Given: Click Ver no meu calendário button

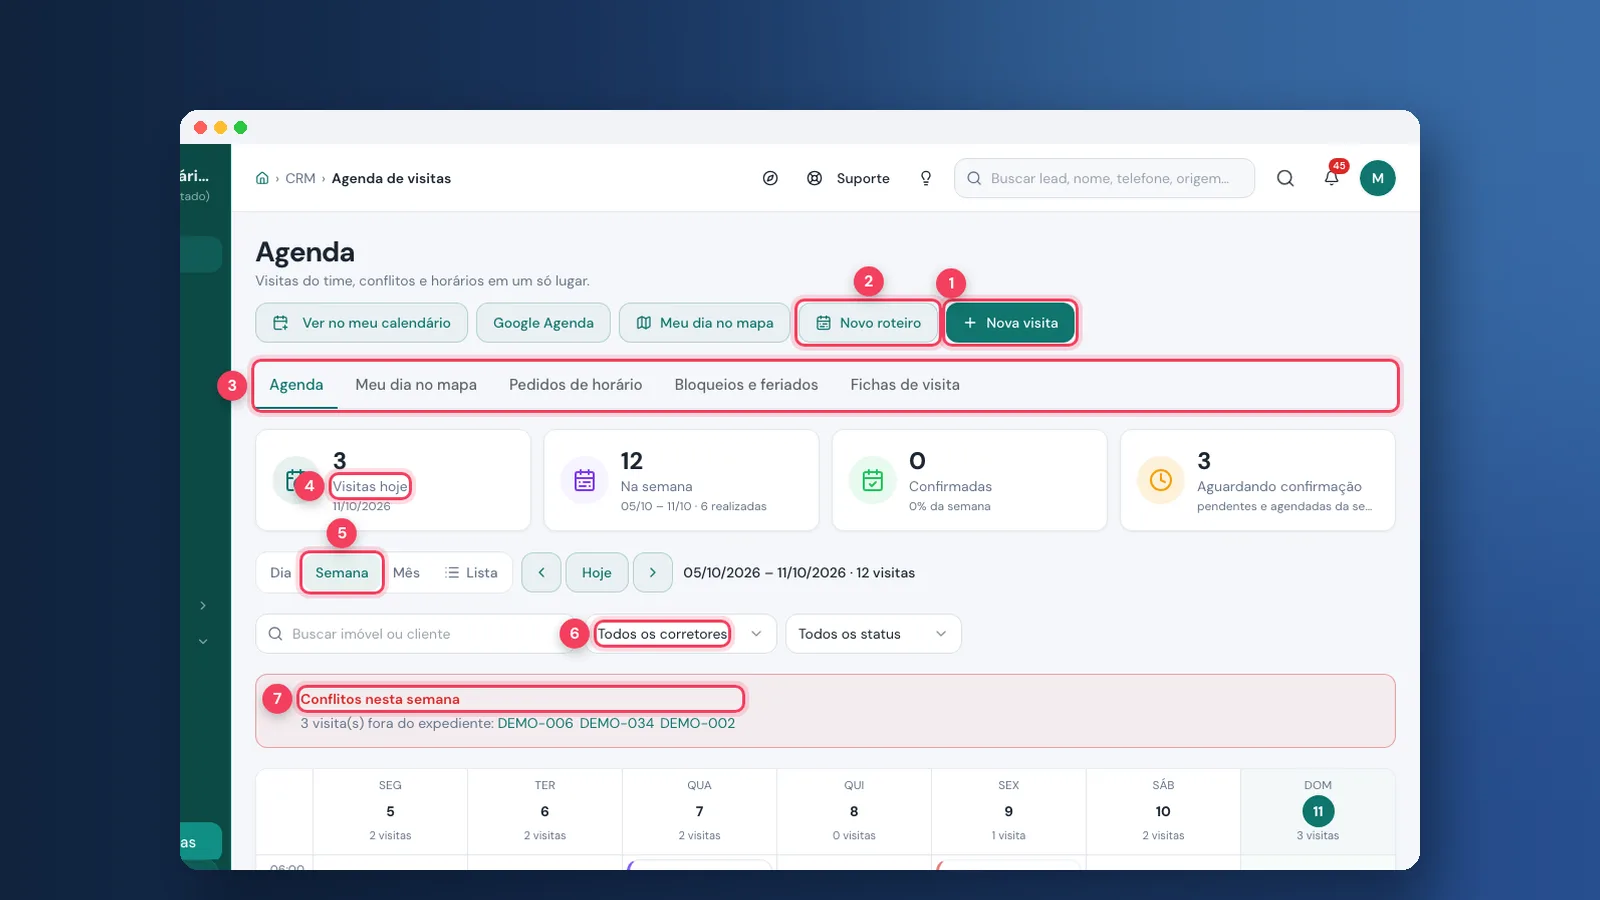Looking at the screenshot, I should coord(362,323).
